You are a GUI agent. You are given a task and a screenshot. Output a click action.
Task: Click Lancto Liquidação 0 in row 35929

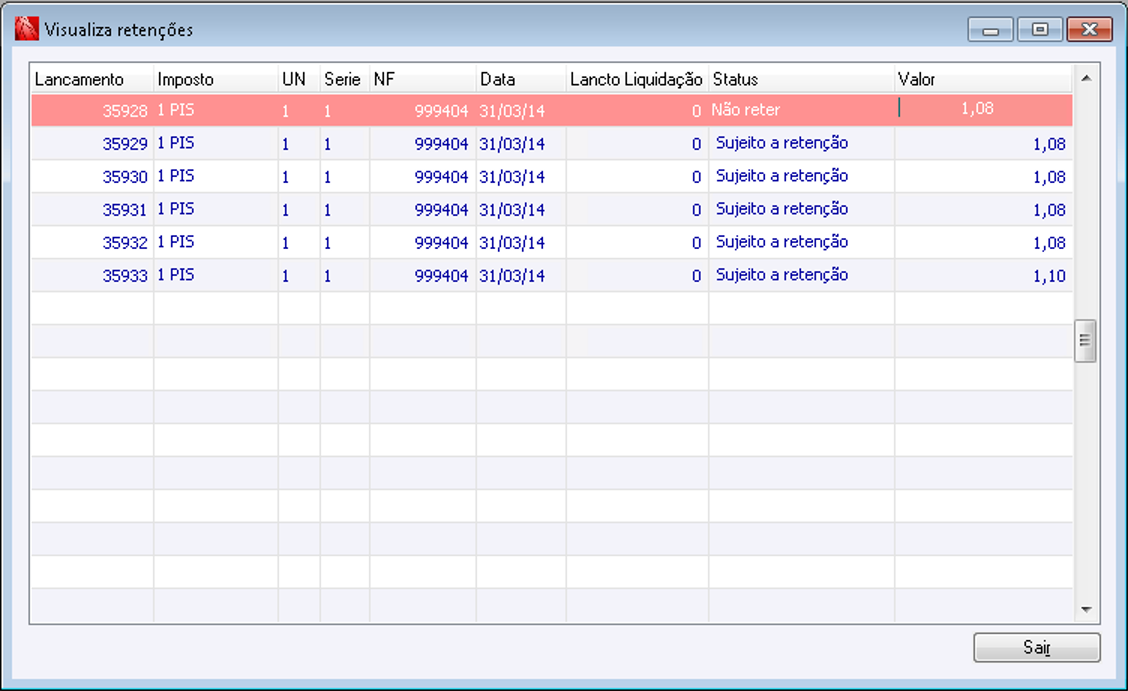(x=696, y=144)
